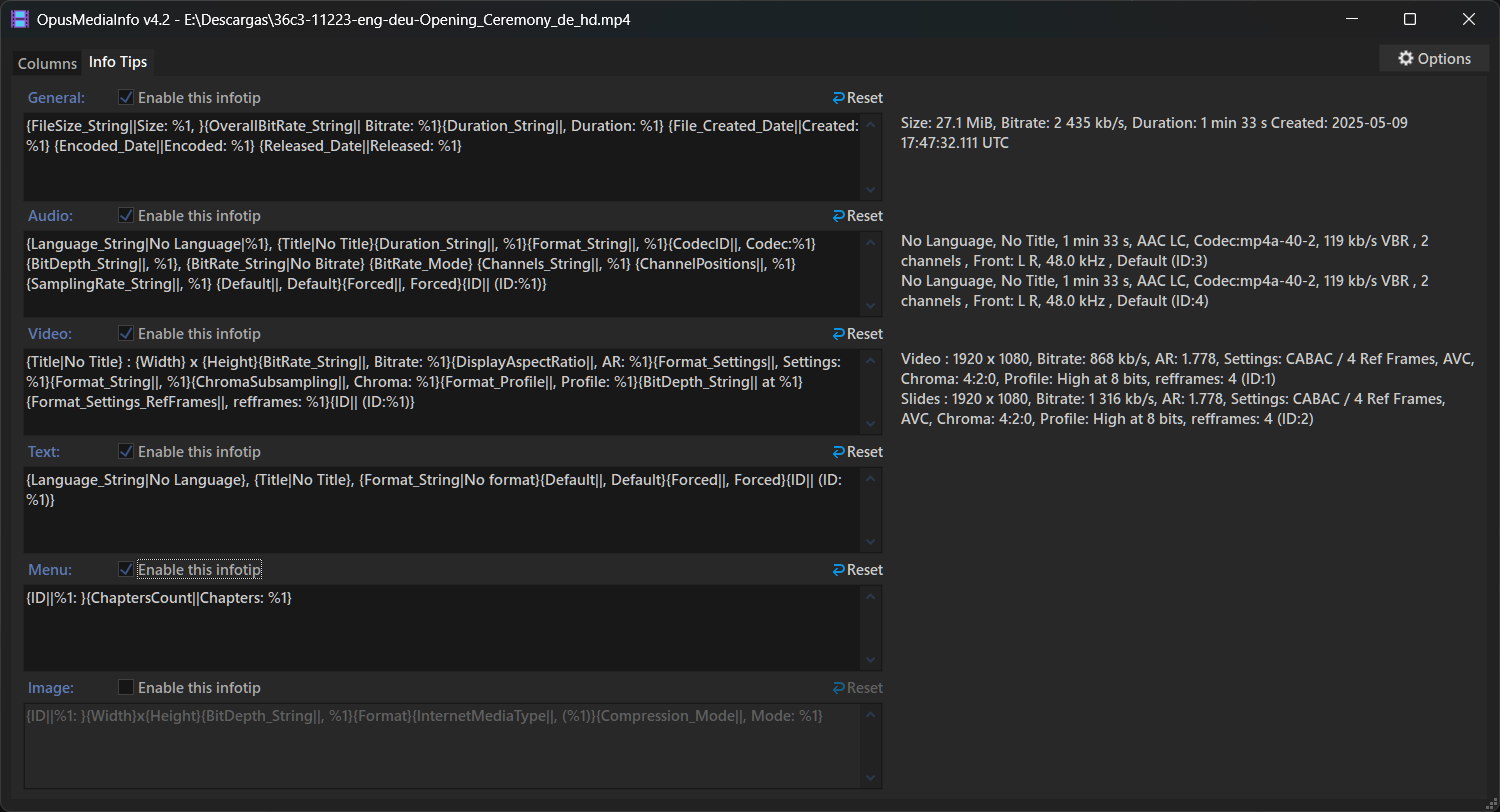This screenshot has height=812, width=1500.
Task: Select the Info Tips tab
Action: (118, 62)
